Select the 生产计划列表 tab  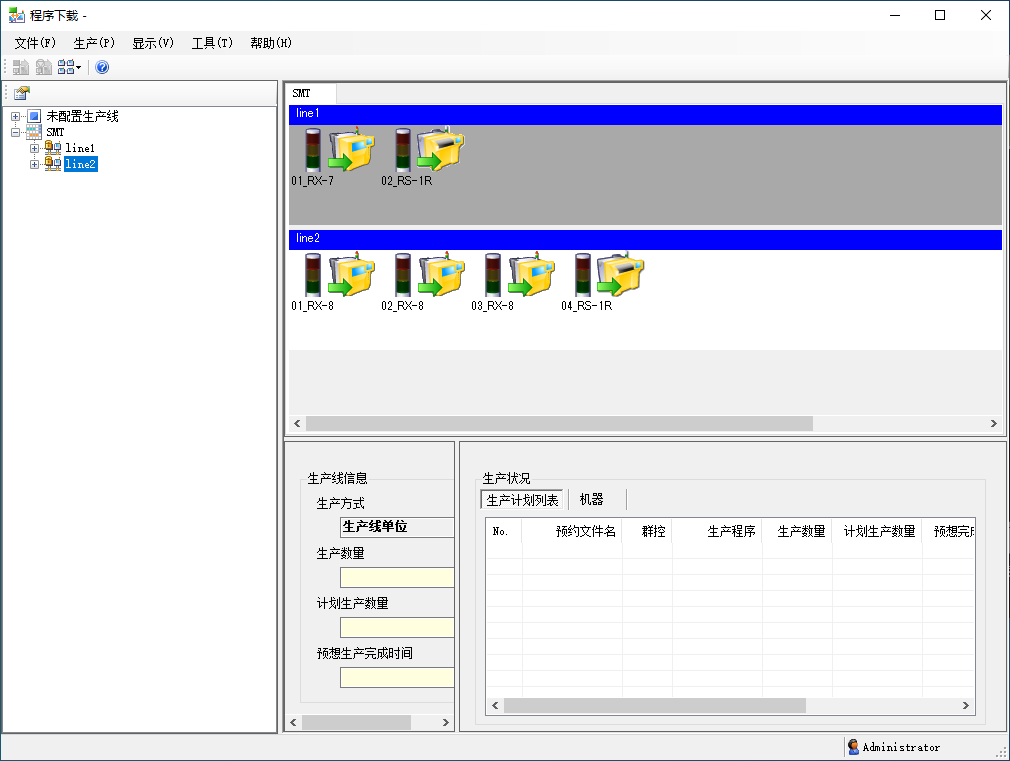(521, 499)
